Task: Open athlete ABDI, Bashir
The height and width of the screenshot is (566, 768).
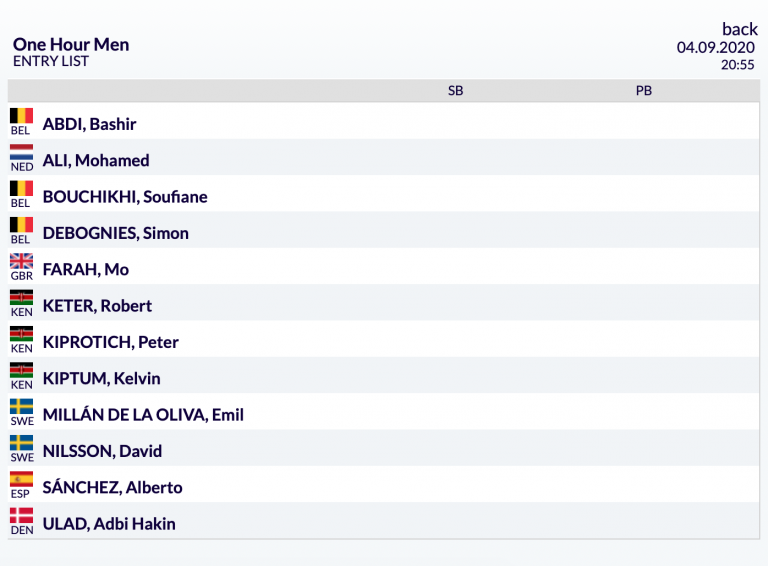Action: coord(89,124)
